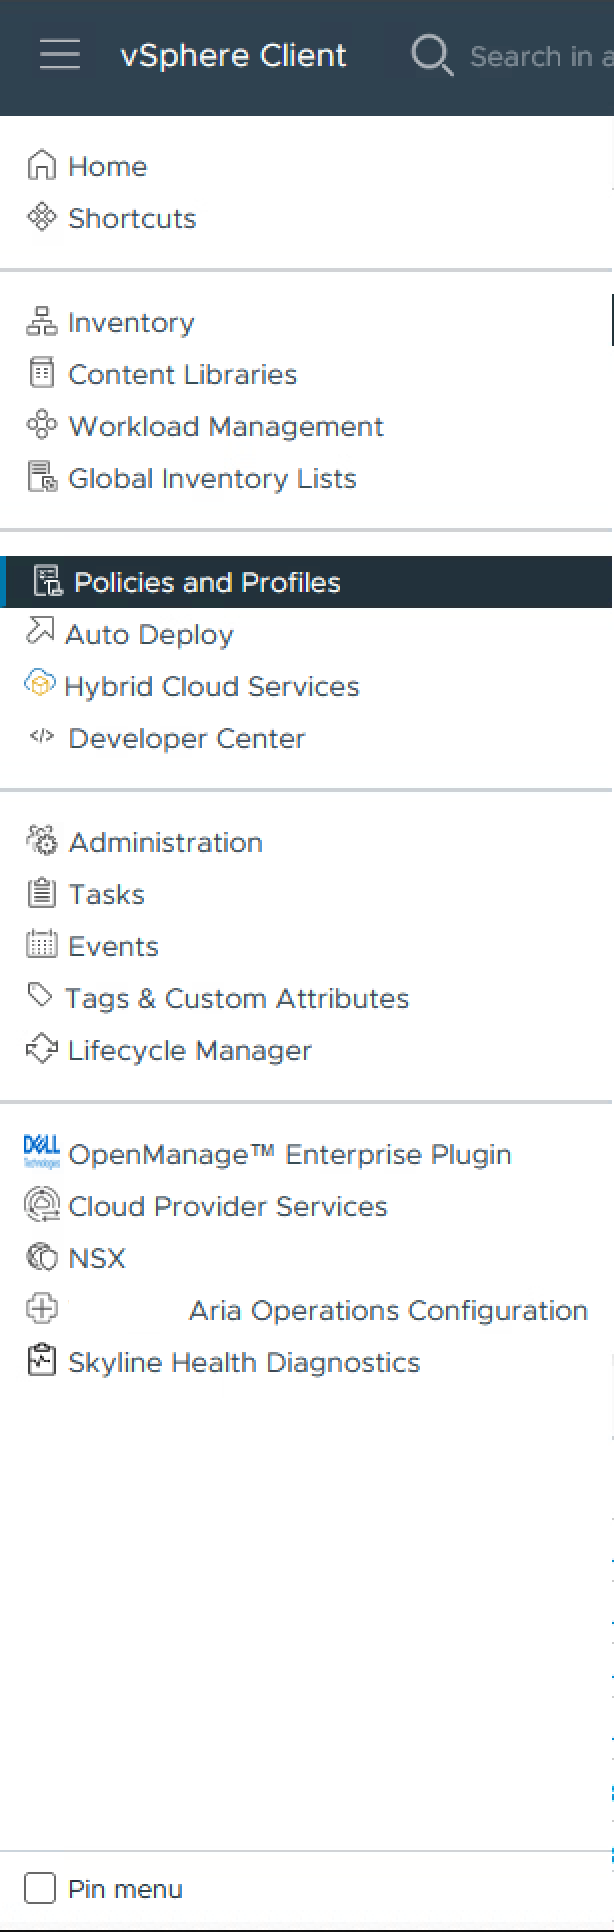Click the Workload Management icon

[41, 426]
